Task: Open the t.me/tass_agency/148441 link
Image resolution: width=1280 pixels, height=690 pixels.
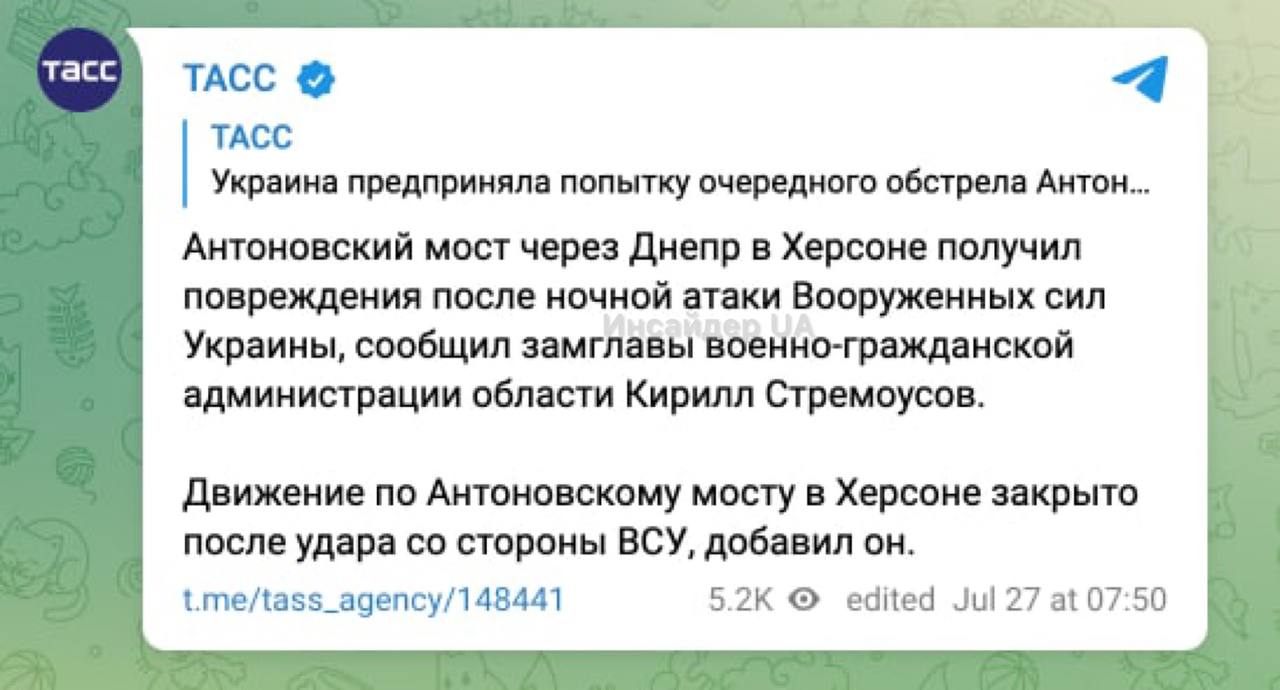Action: (x=374, y=599)
